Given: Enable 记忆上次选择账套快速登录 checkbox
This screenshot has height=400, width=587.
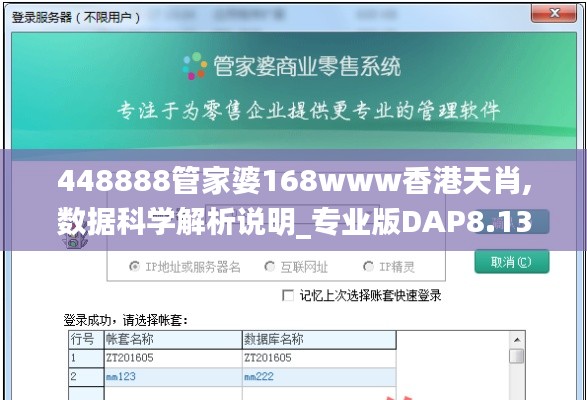Looking at the screenshot, I should tap(288, 296).
